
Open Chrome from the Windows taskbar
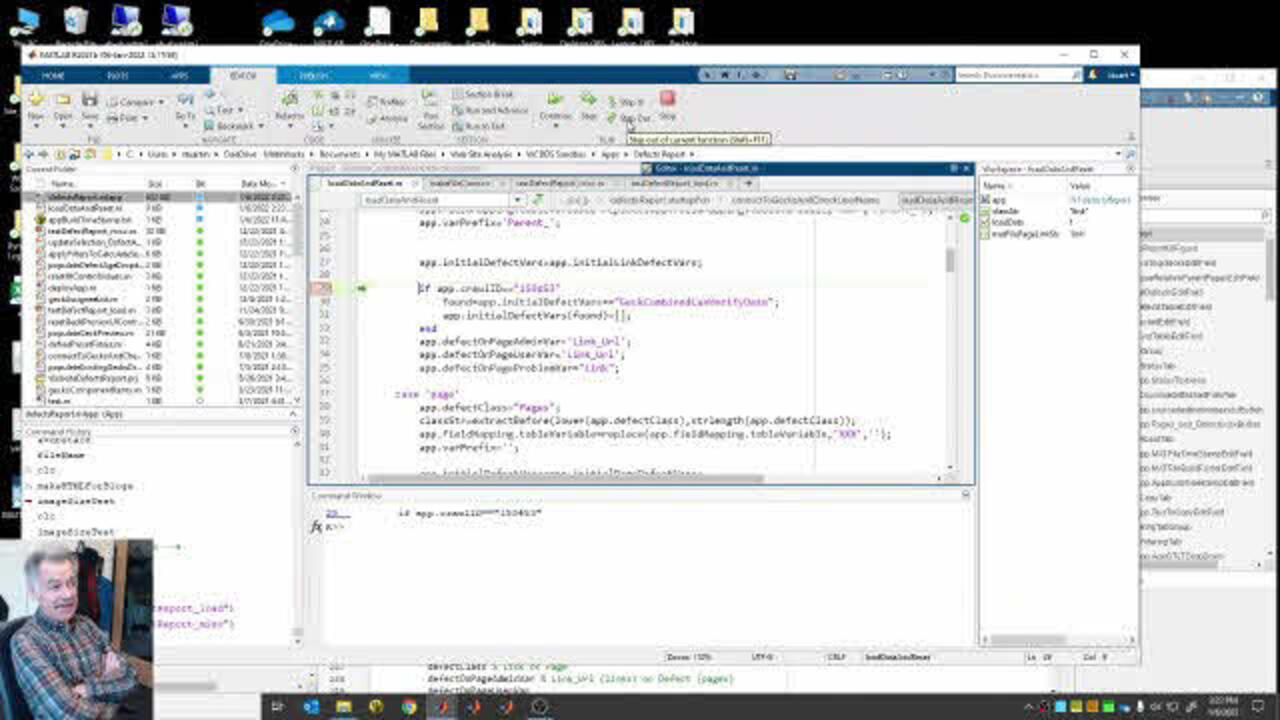pos(408,707)
